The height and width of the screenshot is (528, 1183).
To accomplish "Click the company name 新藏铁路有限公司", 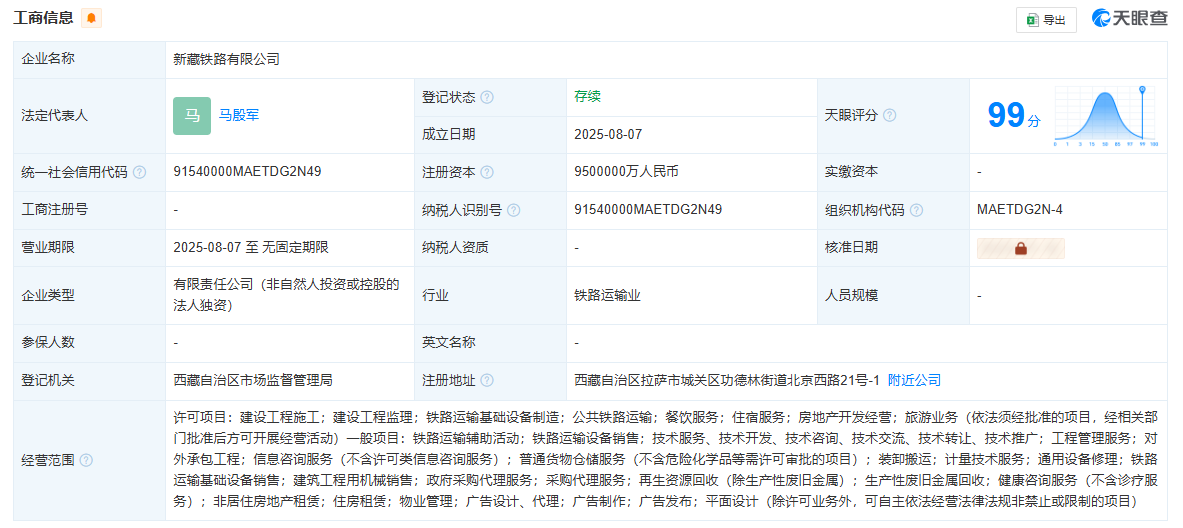I will (x=227, y=59).
